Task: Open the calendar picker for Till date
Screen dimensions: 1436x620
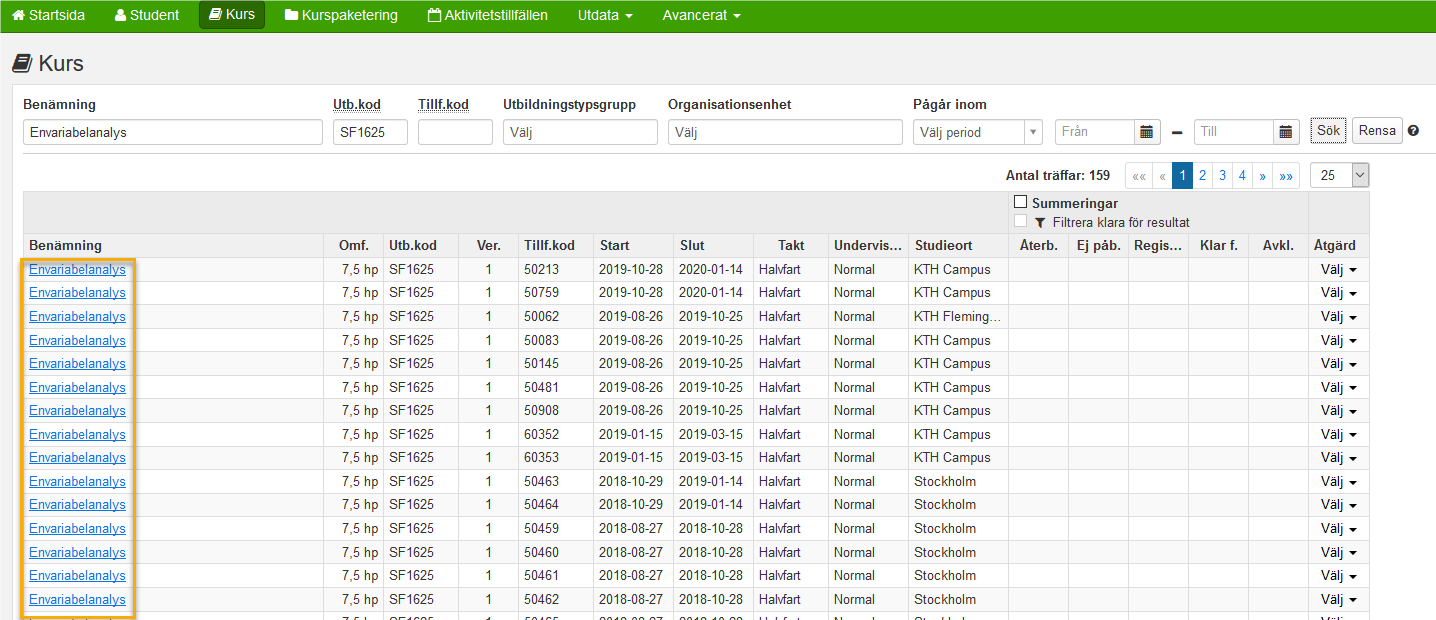Action: click(1287, 132)
